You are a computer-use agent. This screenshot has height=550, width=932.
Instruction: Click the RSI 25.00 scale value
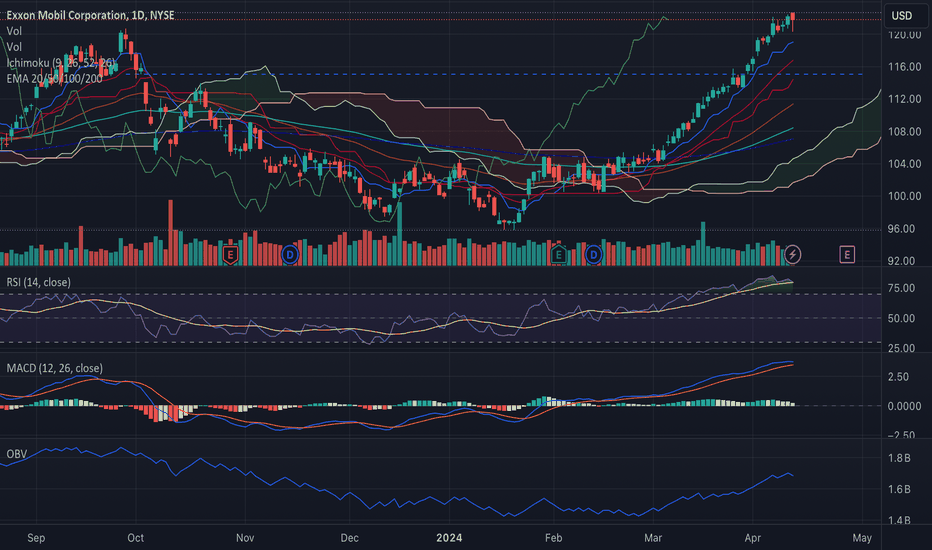click(x=901, y=348)
